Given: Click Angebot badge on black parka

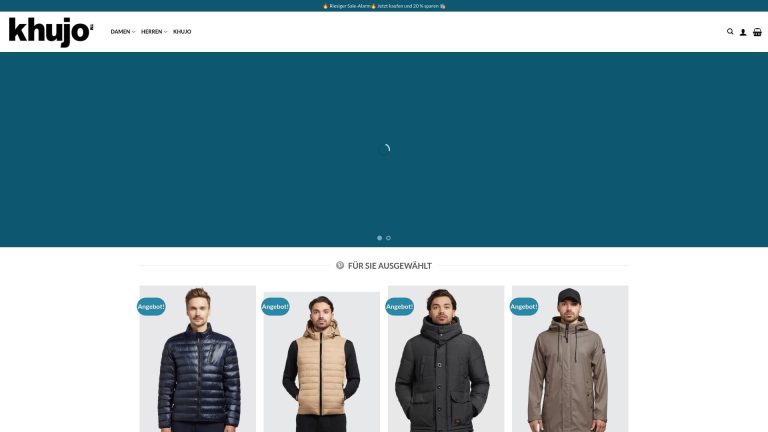Looking at the screenshot, I should [400, 307].
